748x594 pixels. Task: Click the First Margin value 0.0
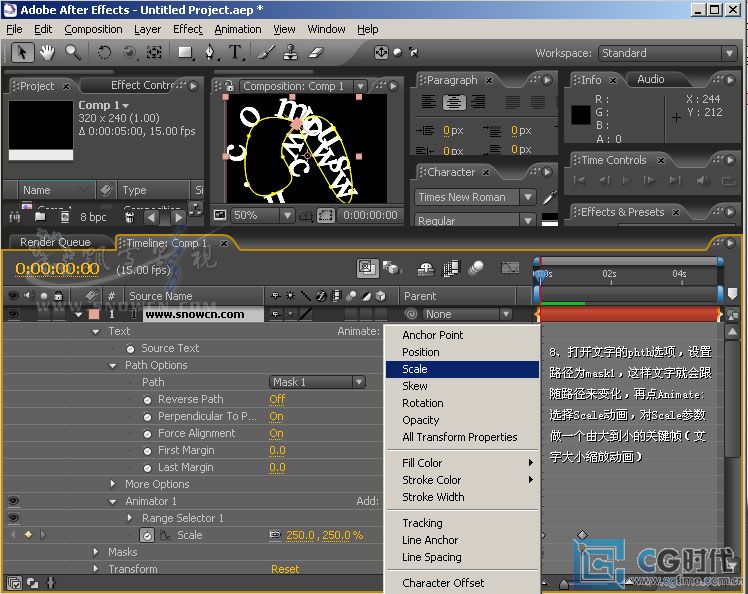click(277, 450)
